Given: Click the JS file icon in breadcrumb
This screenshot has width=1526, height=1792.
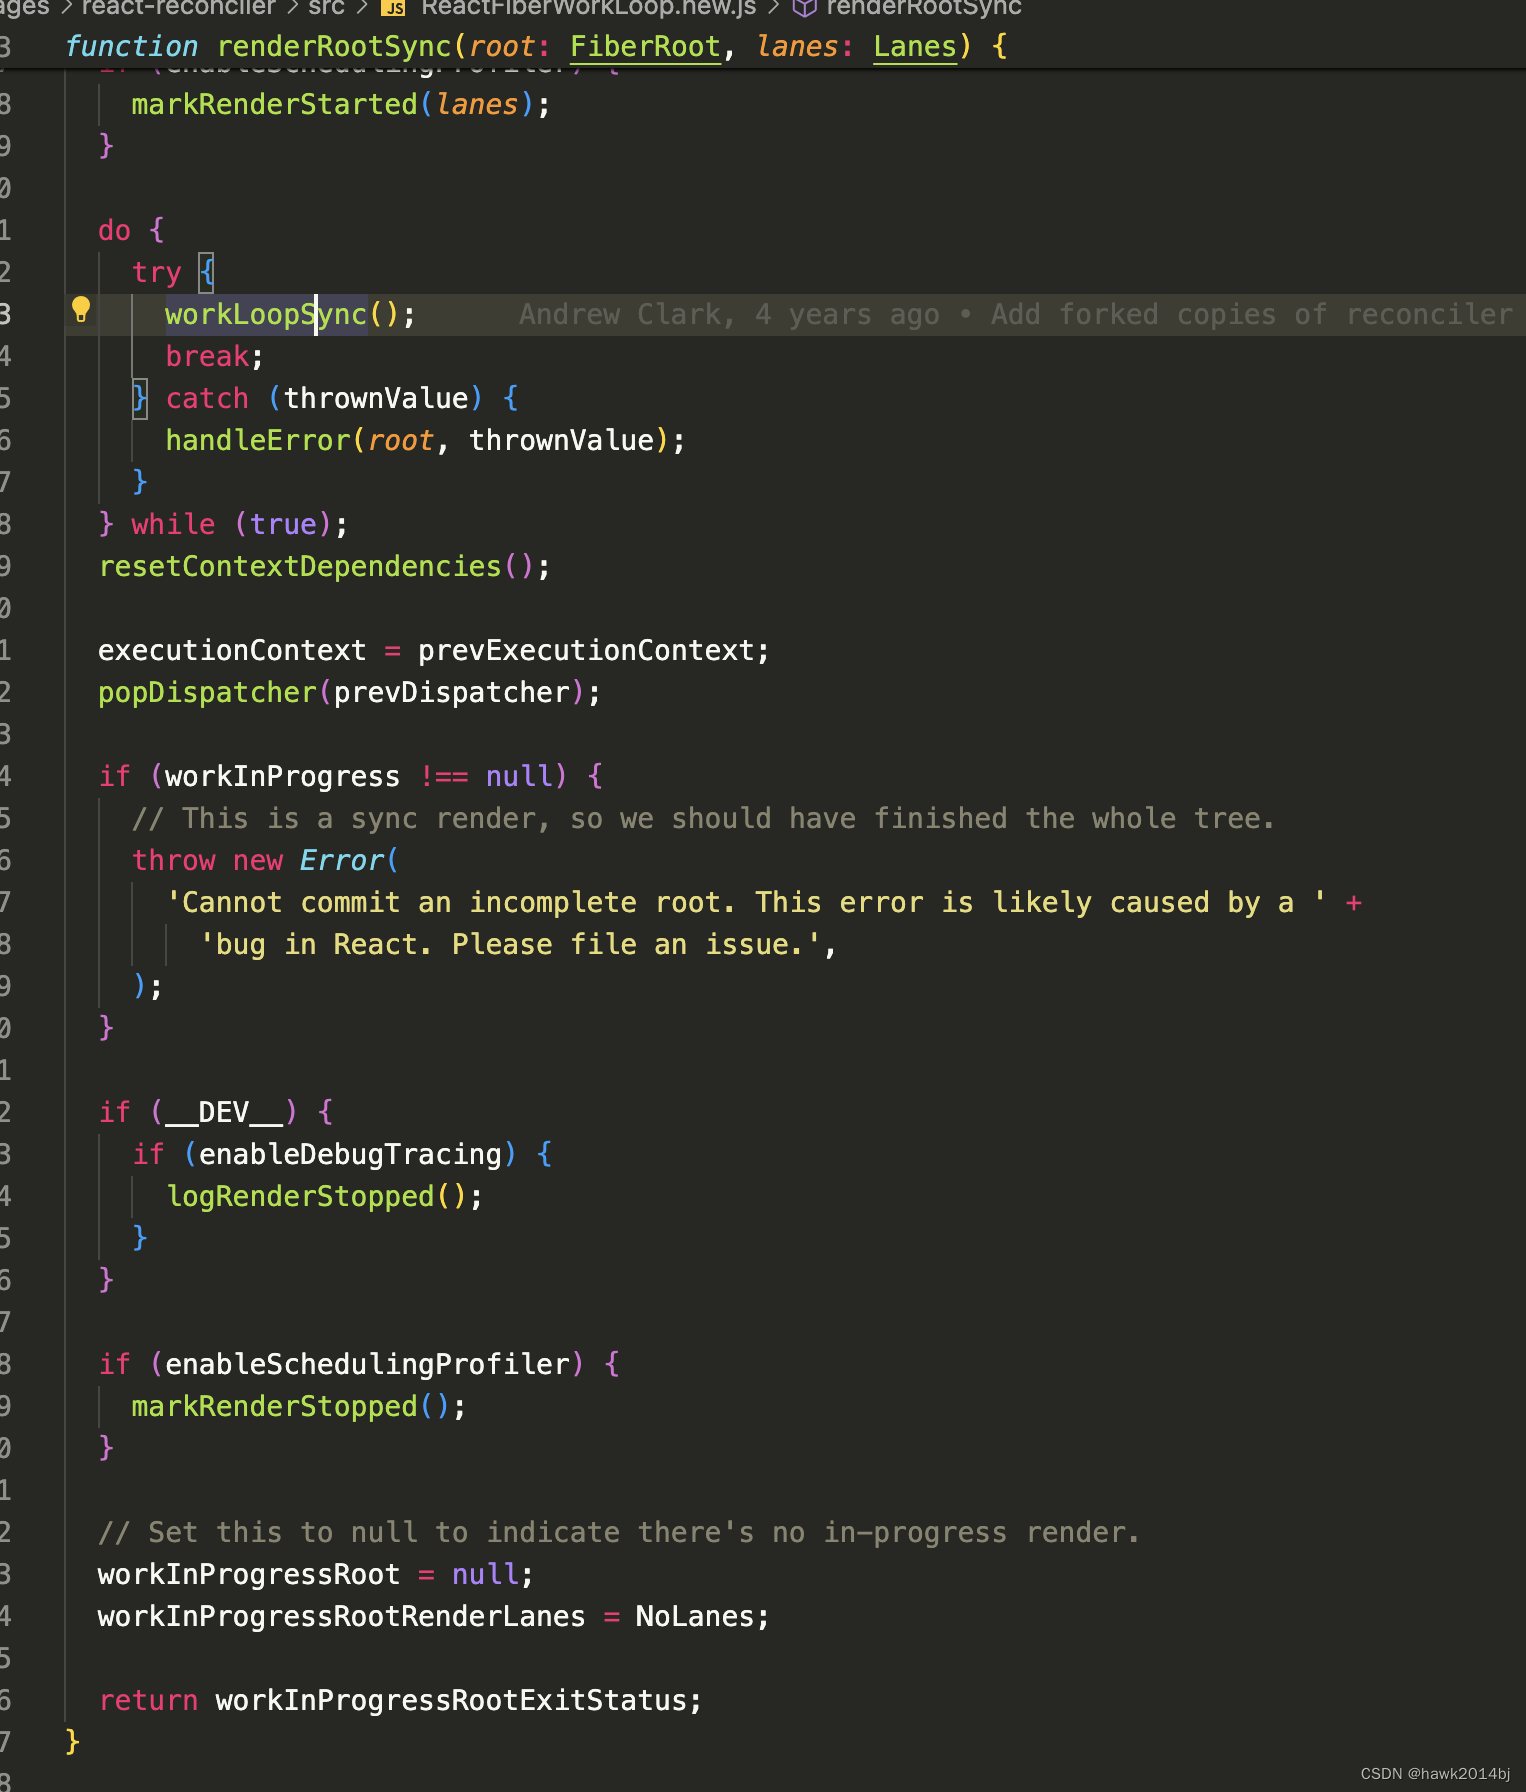Looking at the screenshot, I should pyautogui.click(x=394, y=8).
